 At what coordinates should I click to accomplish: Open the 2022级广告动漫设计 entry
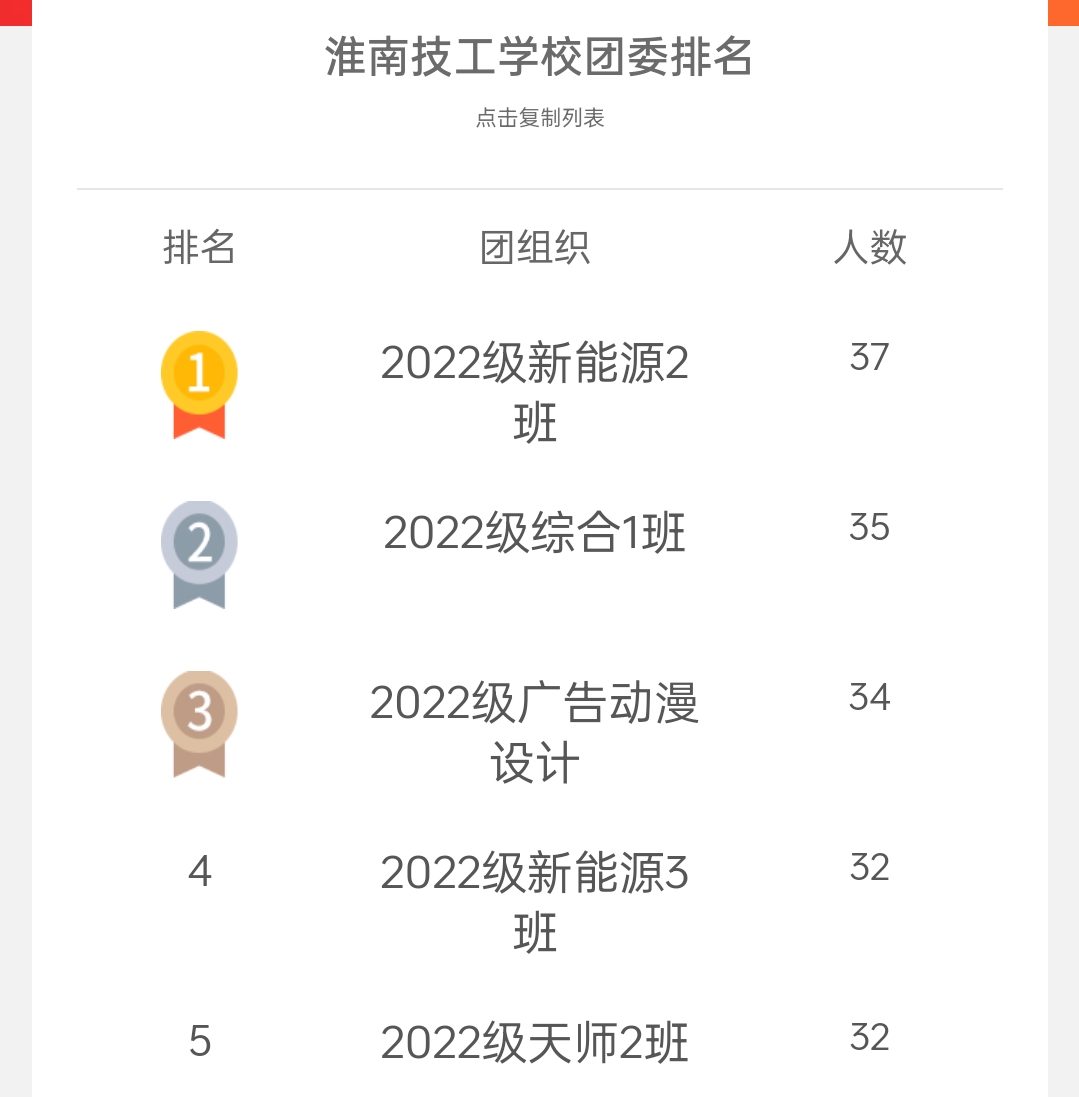(x=535, y=732)
